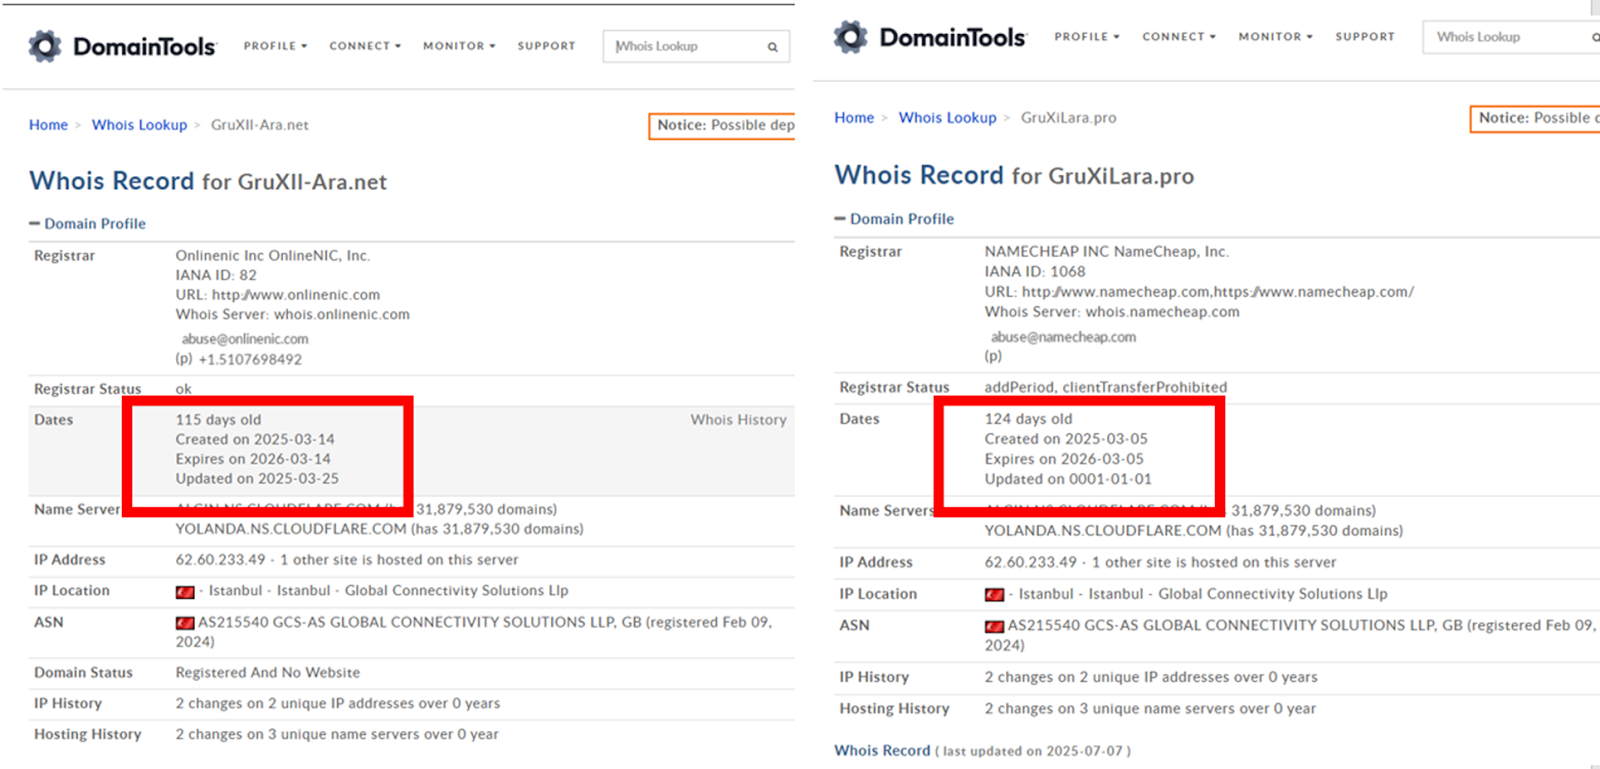Open MONITOR dropdown in right window
Screen dimensions: 1600x769
pyautogui.click(x=1275, y=37)
